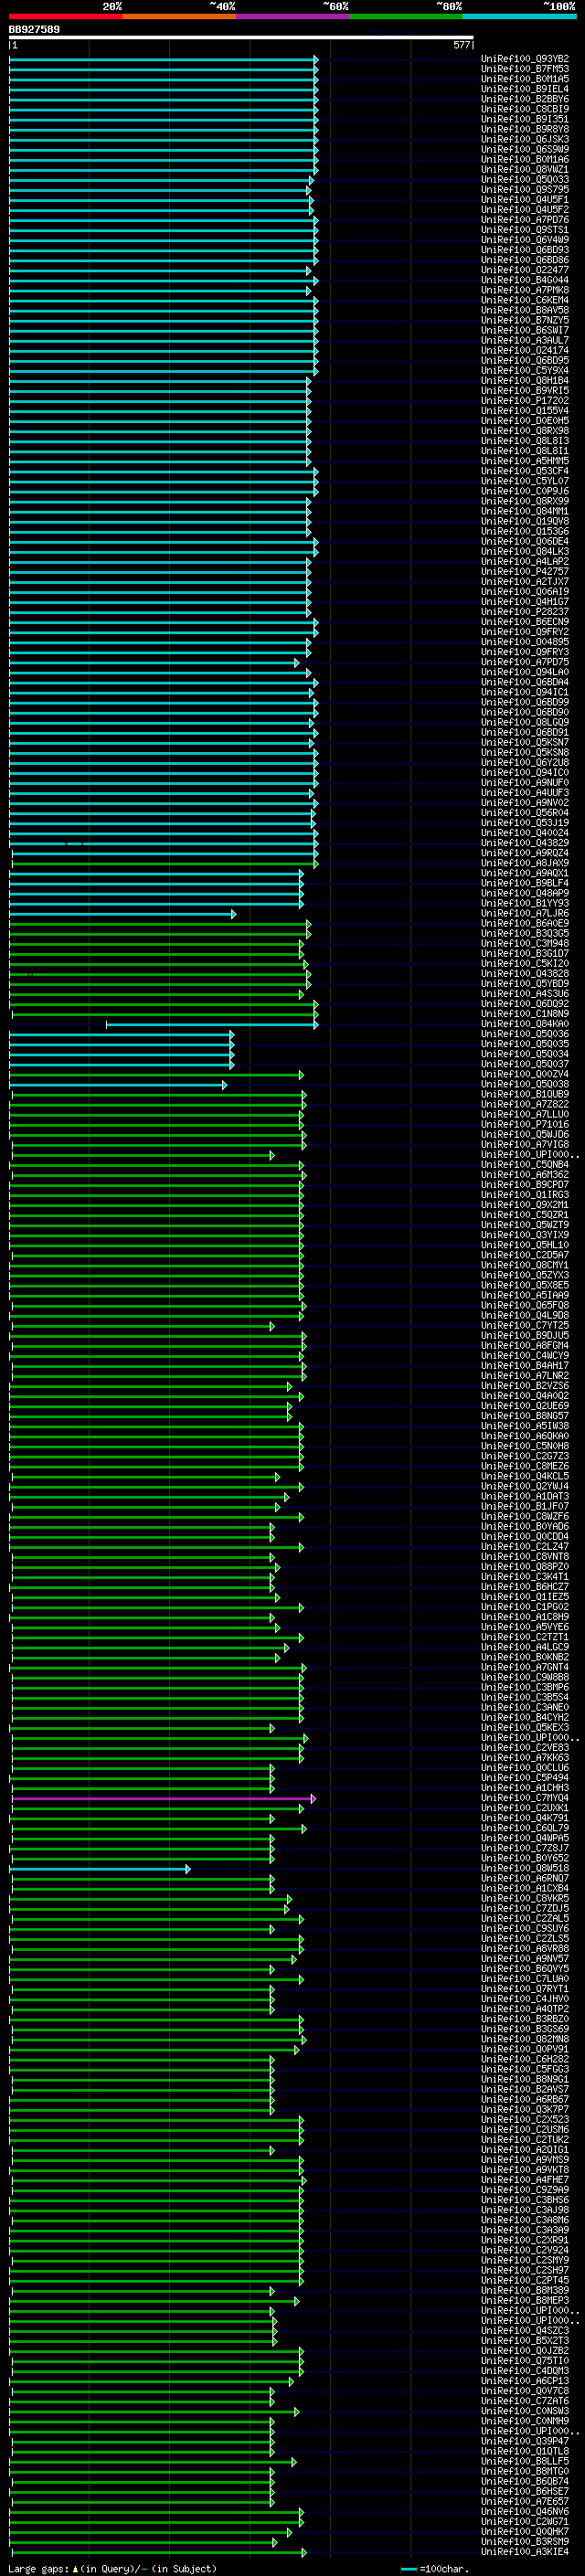Click the green ~80% identity color segment
585x2576 pixels.
[x=406, y=16]
